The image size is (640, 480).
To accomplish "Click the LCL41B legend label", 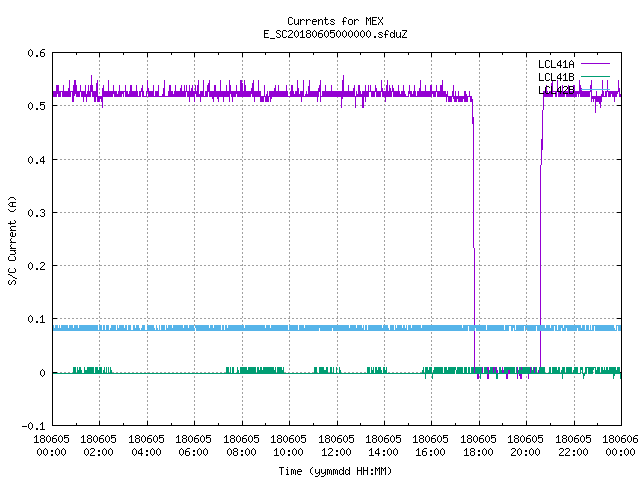I will point(556,77).
